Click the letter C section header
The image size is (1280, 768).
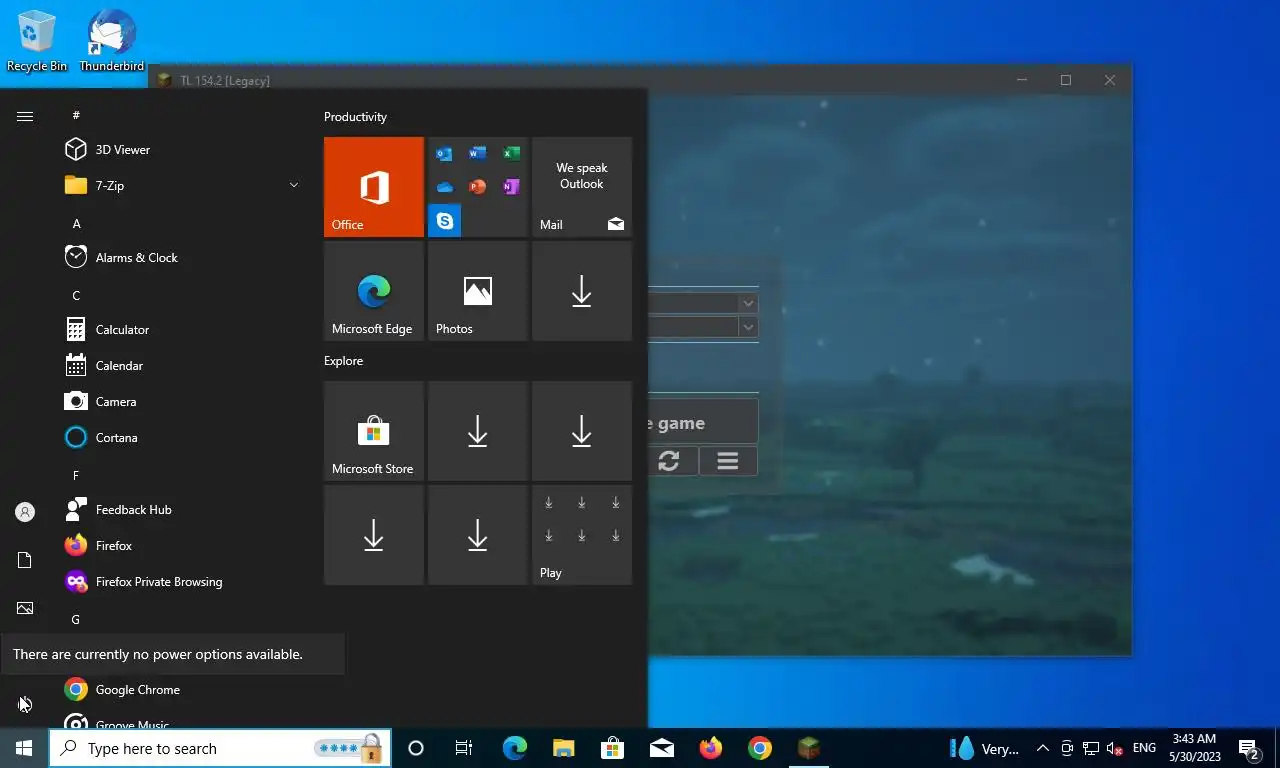76,296
